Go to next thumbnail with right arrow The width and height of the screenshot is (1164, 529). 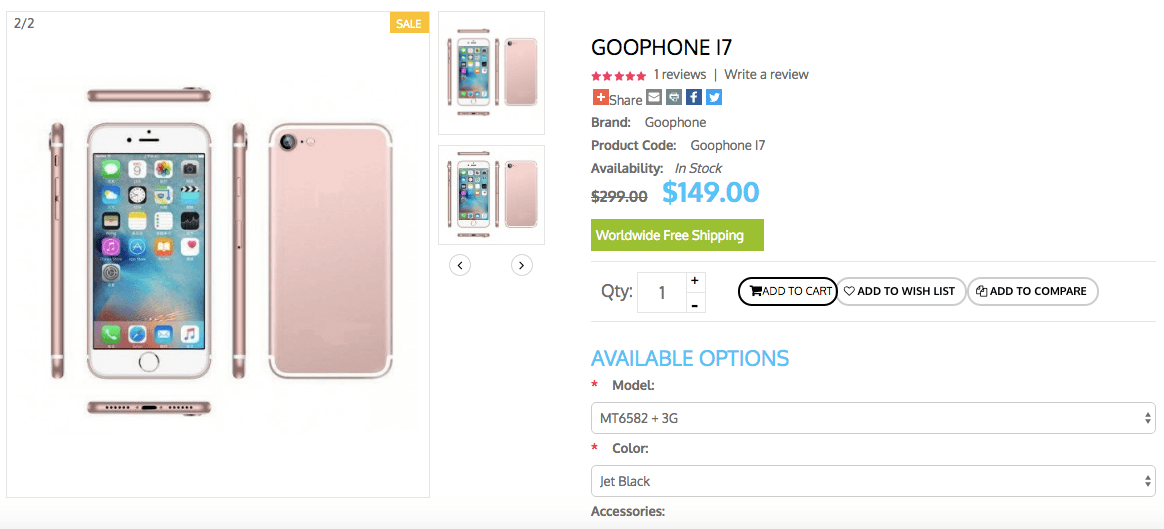click(x=522, y=265)
